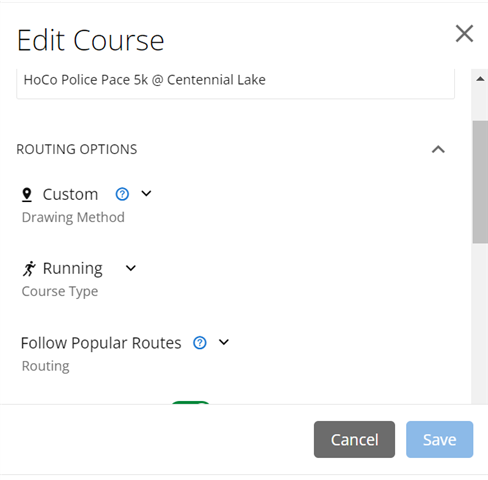Close the Edit Course dialog with X

(464, 34)
